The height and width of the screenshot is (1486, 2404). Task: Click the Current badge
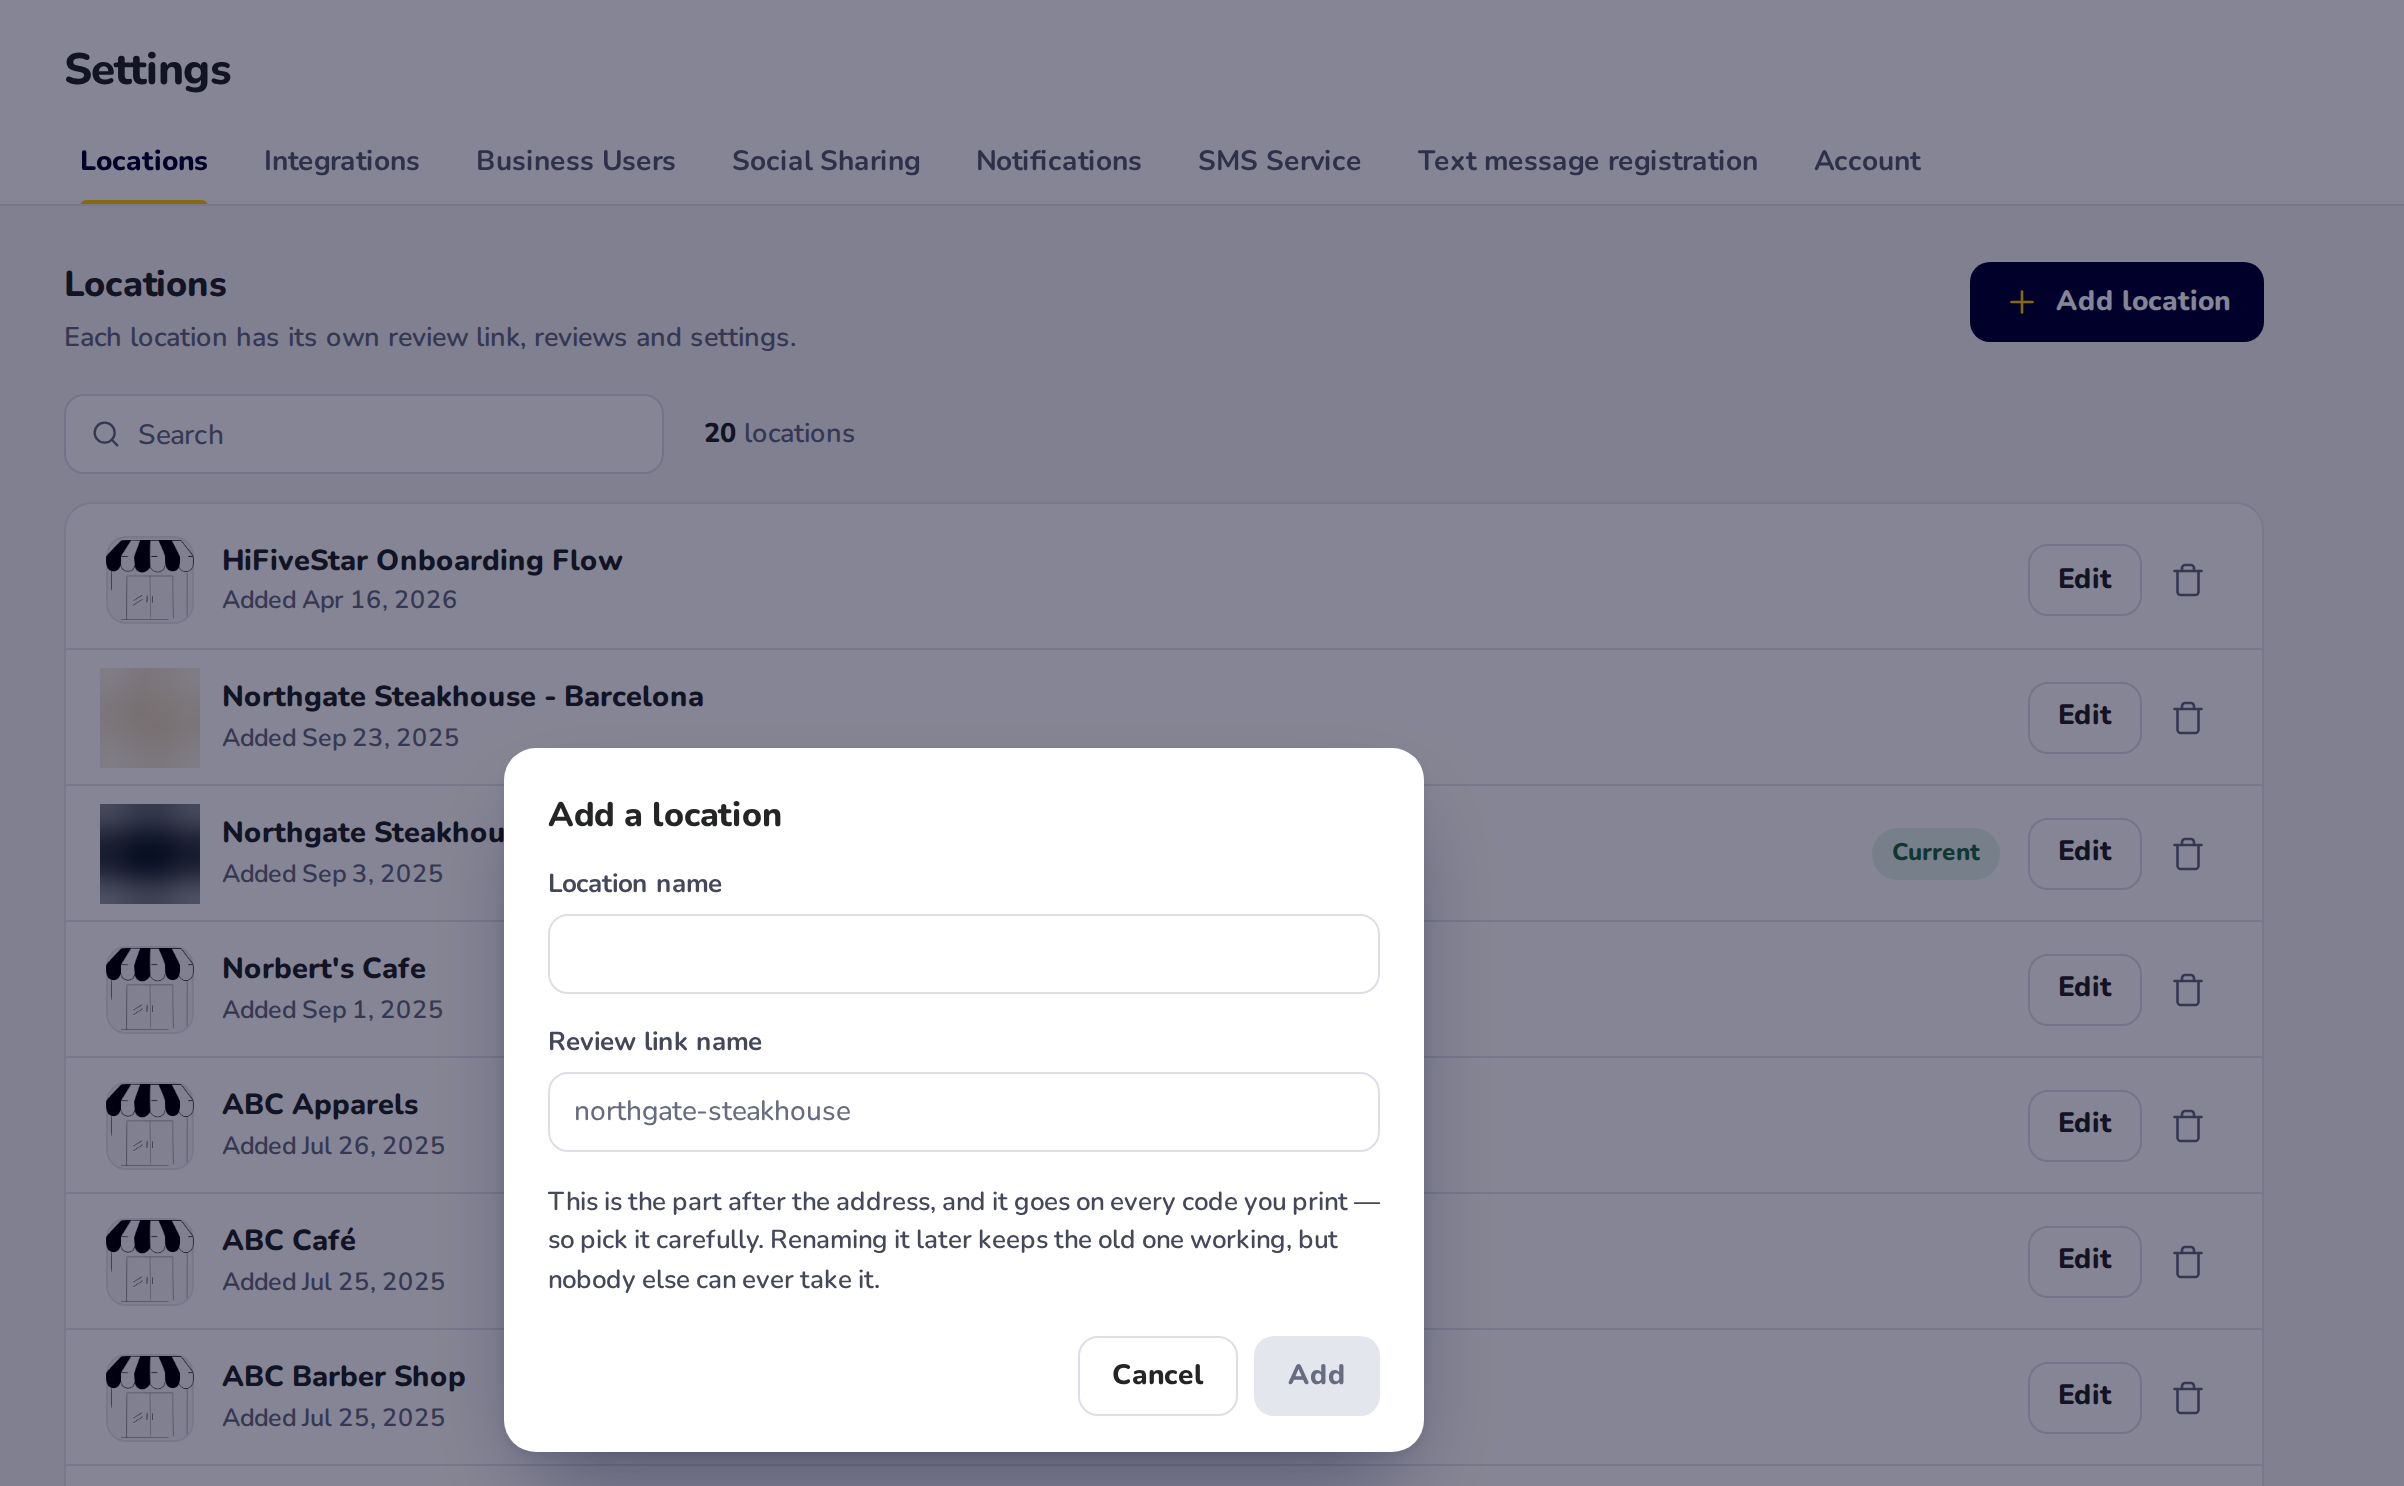pyautogui.click(x=1936, y=853)
